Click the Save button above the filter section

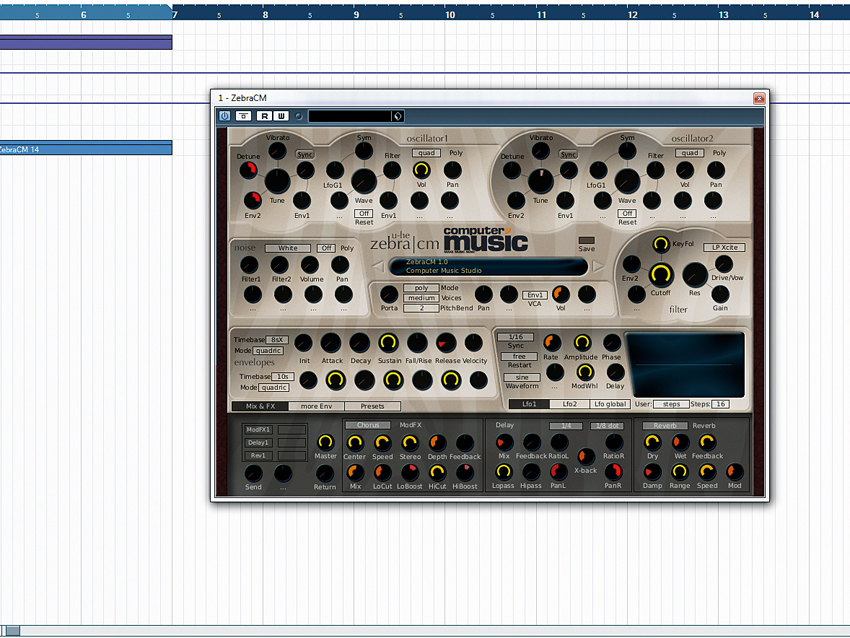point(586,240)
